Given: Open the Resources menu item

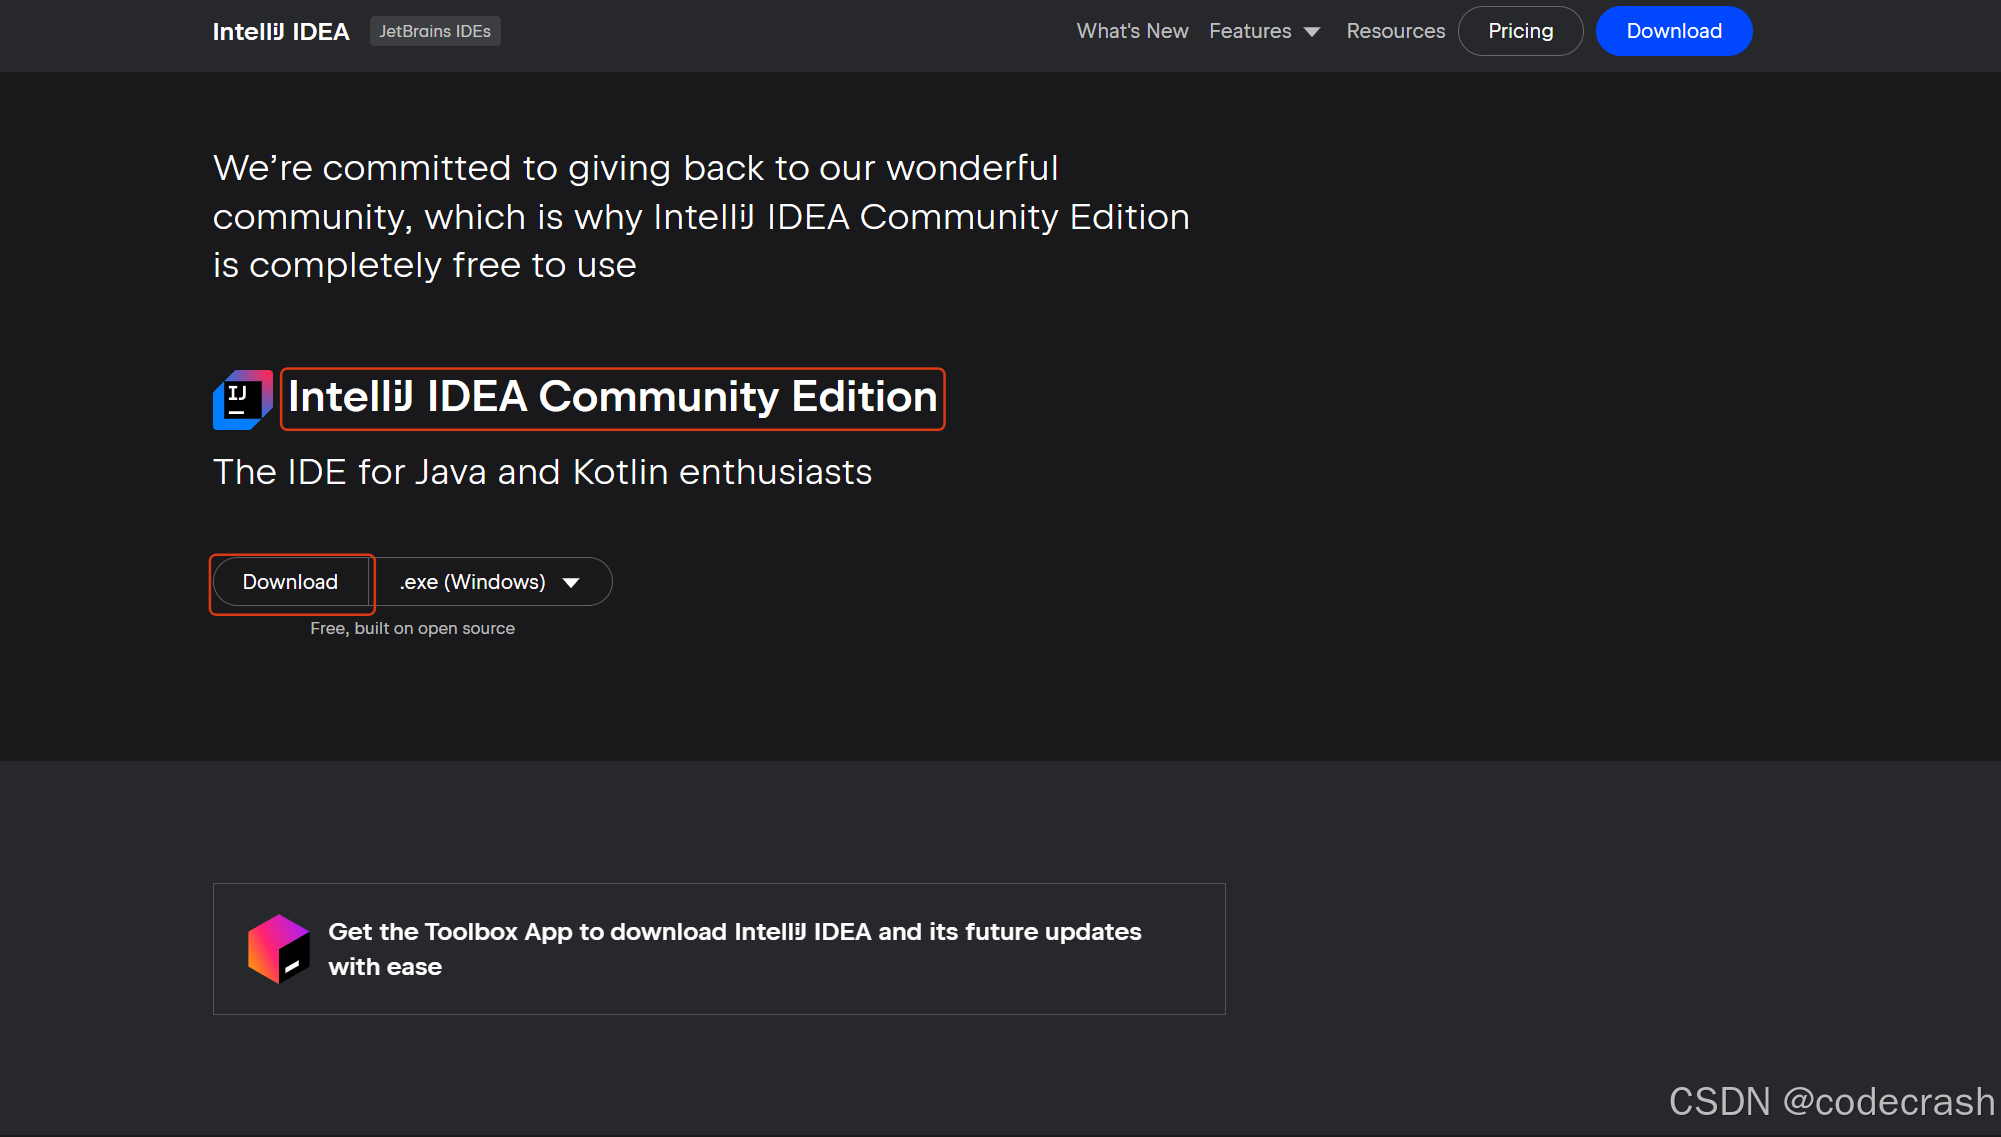Looking at the screenshot, I should [1395, 31].
